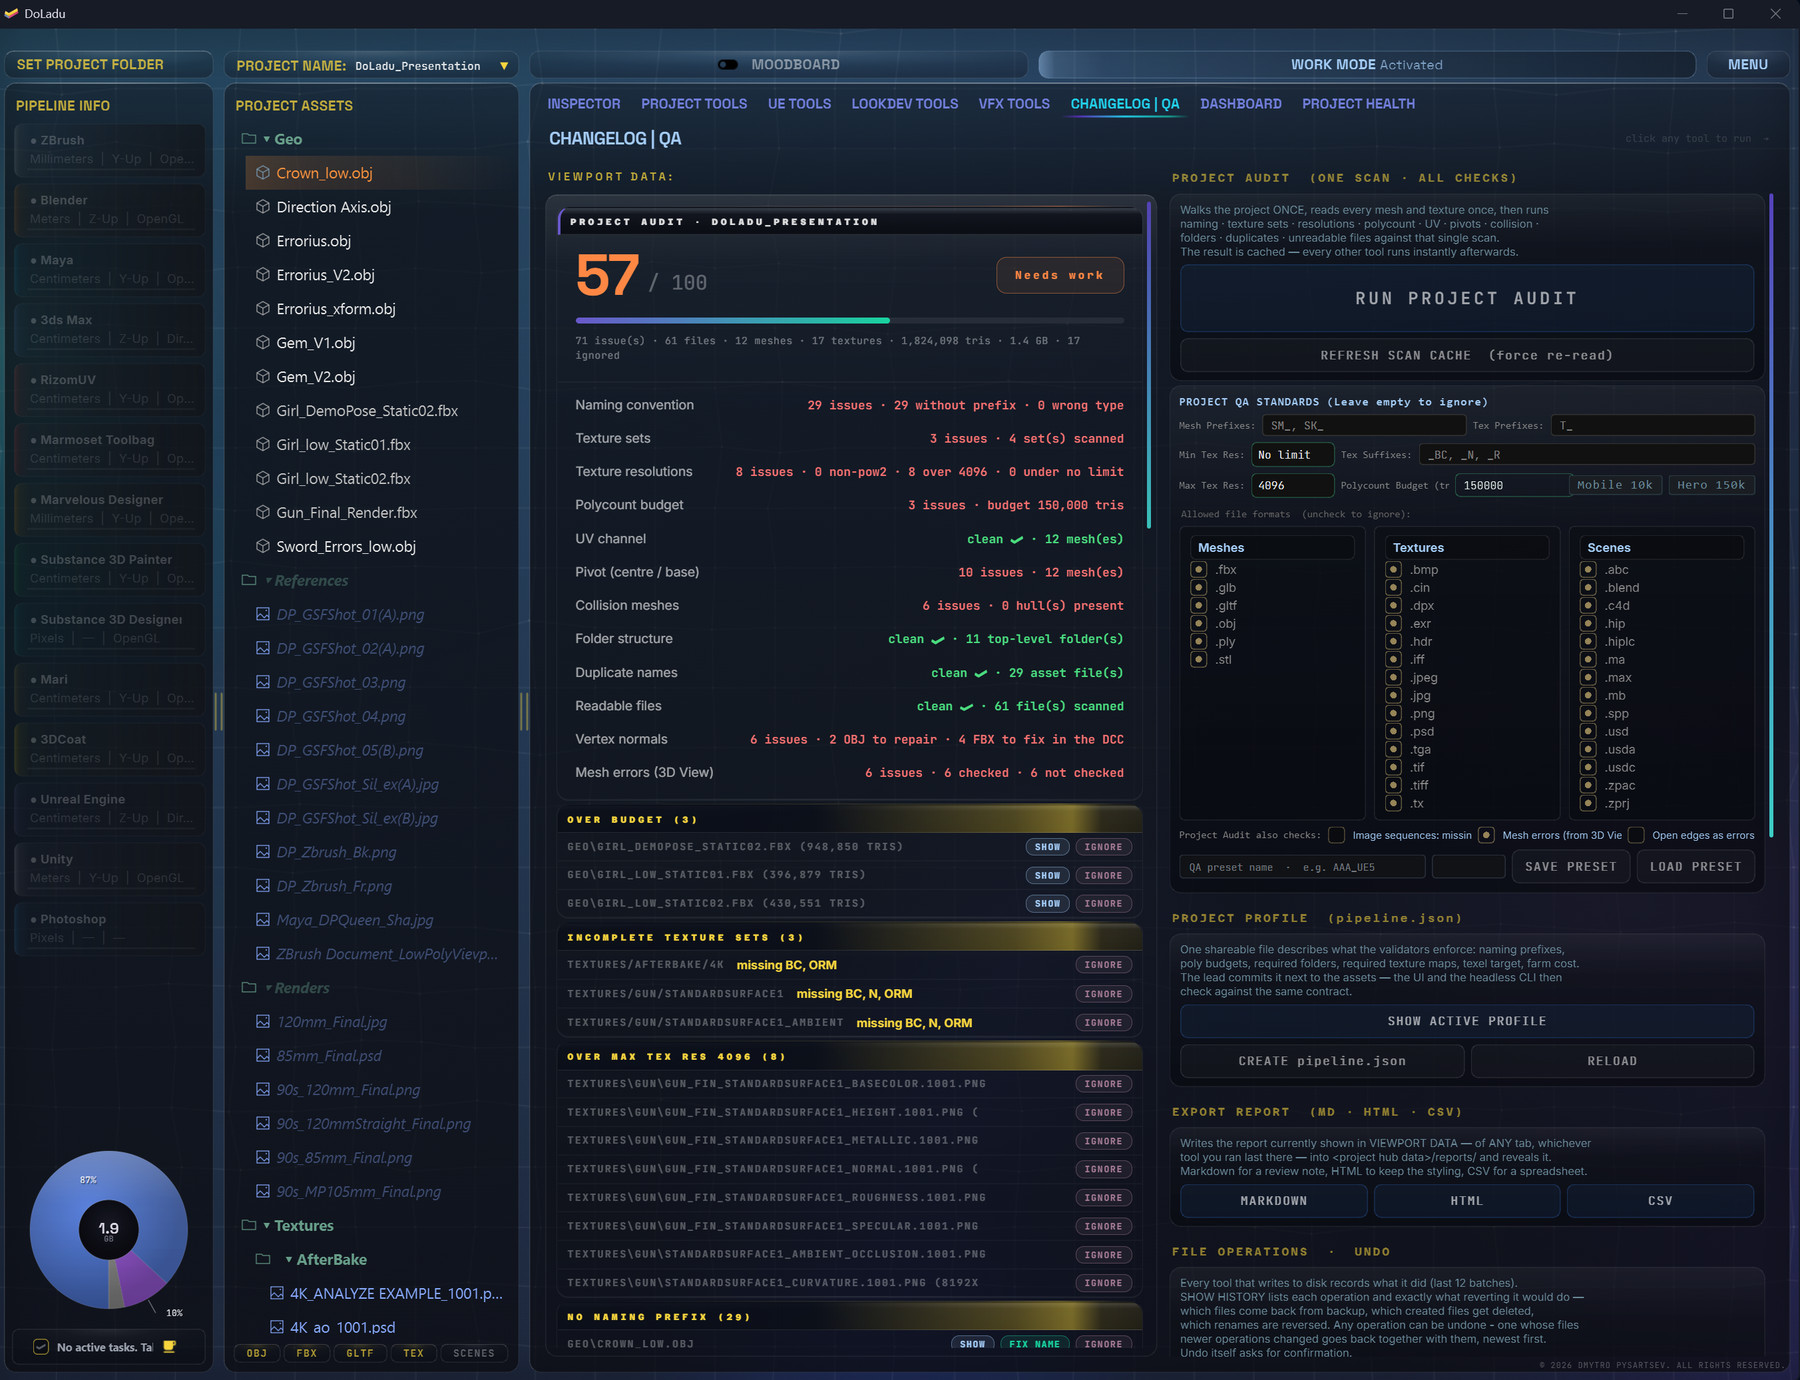Toggle Open edges as errors checkbox
Screen dimensions: 1800x1380
coord(1636,835)
